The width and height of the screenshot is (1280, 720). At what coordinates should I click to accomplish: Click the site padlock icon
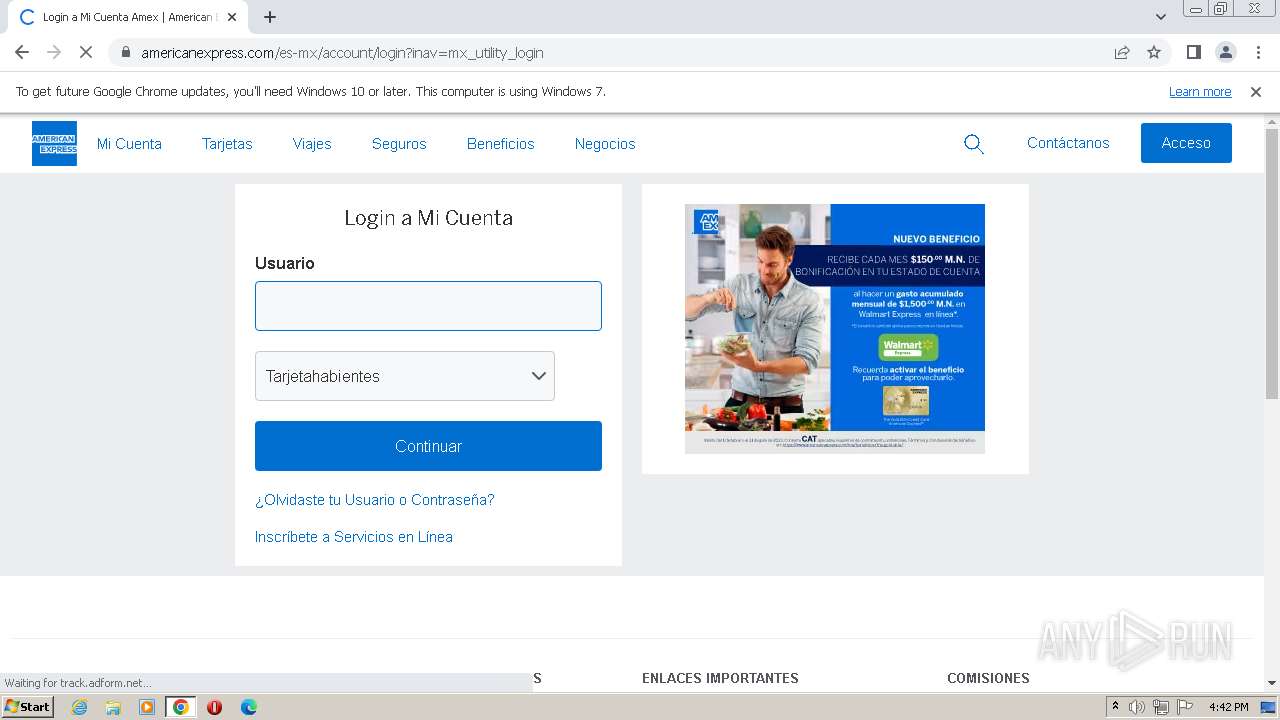click(125, 52)
